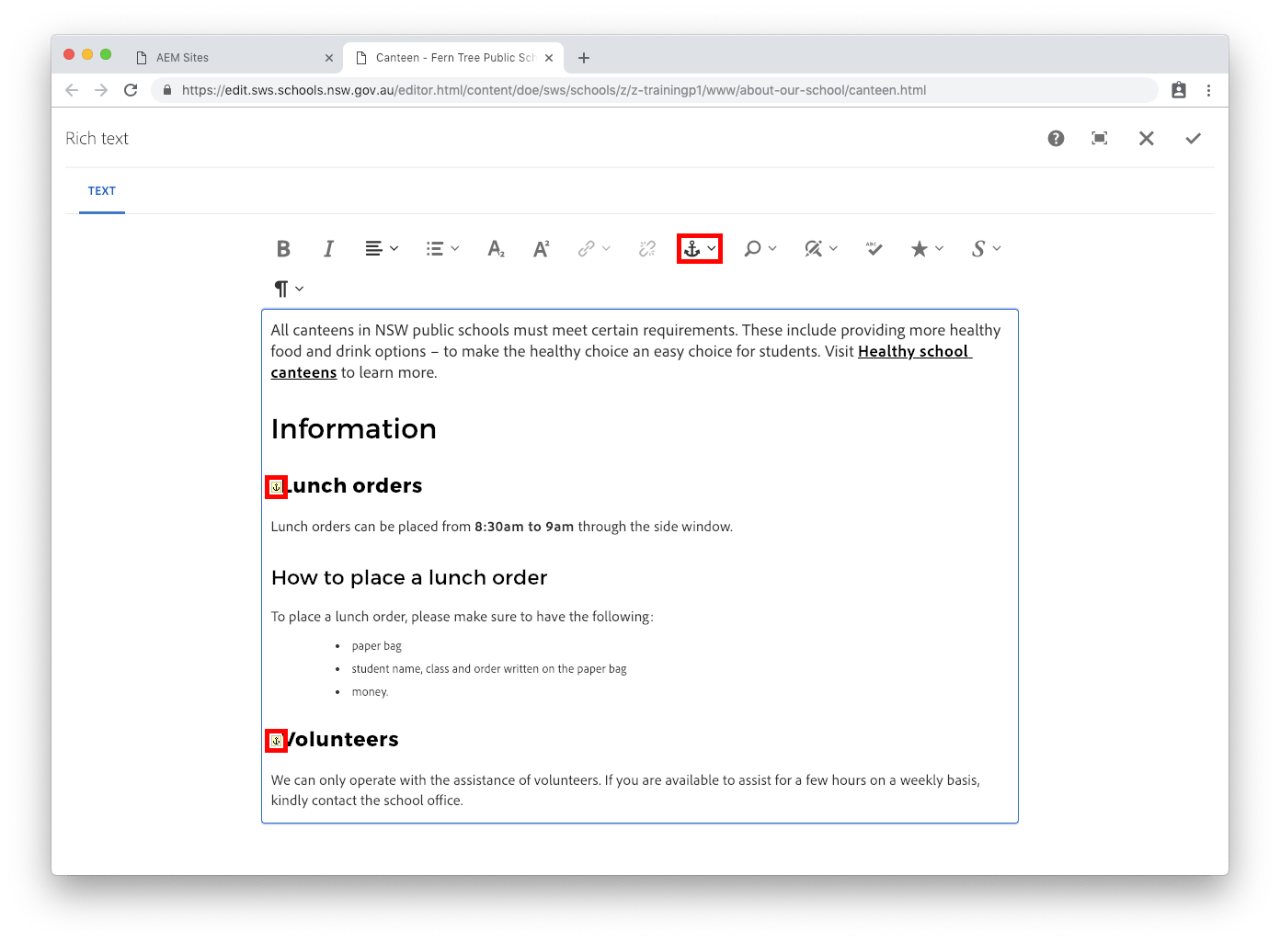The height and width of the screenshot is (943, 1280).
Task: Click the To place a lunch order sentence
Action: point(462,616)
